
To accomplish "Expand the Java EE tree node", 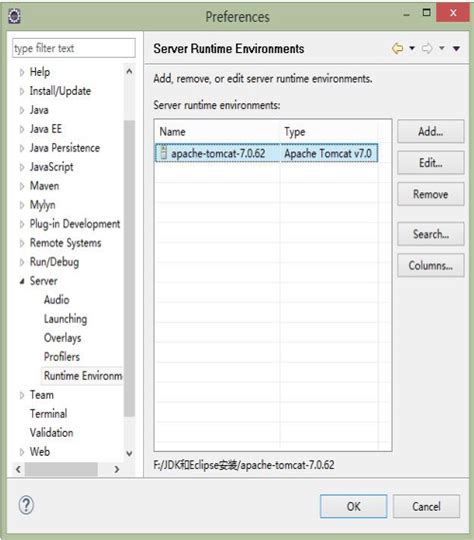I will coord(22,129).
